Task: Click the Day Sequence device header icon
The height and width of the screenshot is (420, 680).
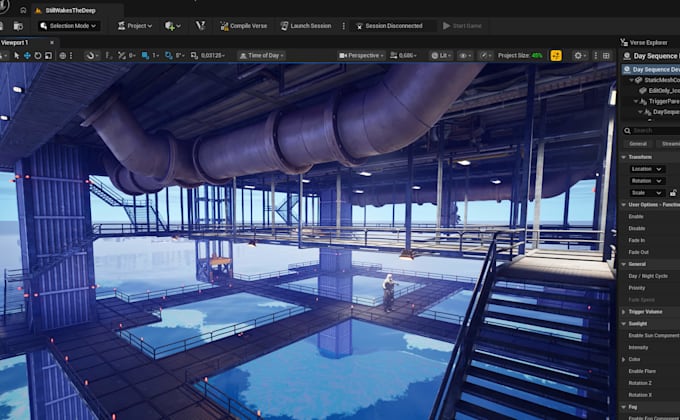Action: [x=626, y=56]
